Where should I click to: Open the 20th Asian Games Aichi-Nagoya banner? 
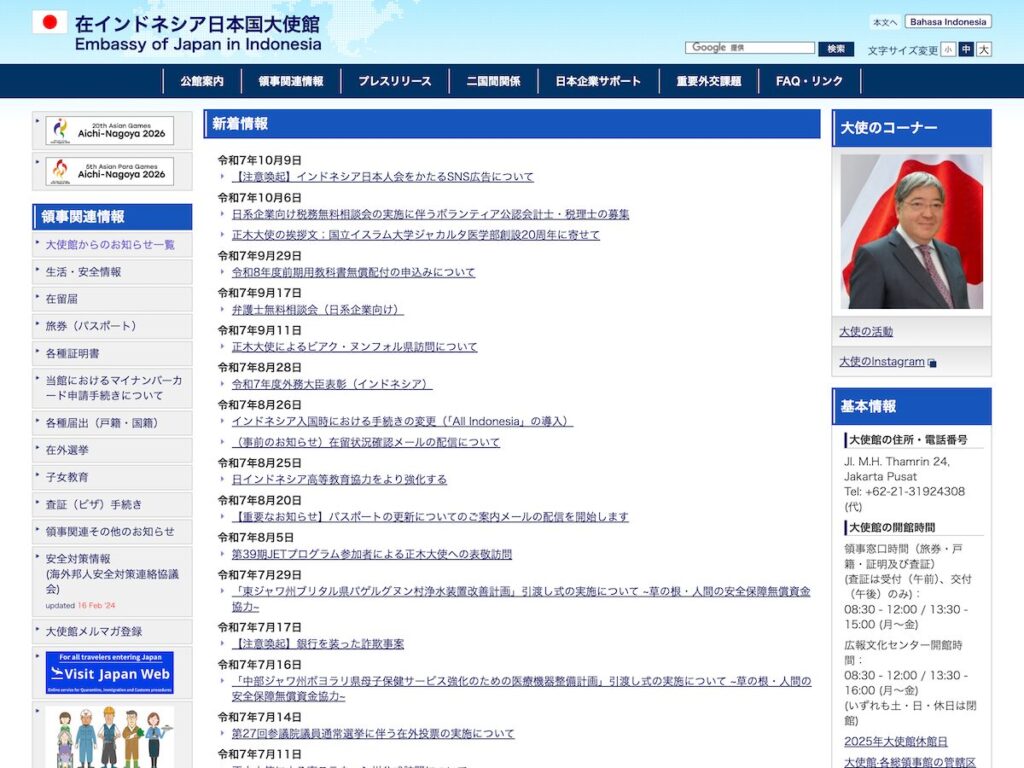pyautogui.click(x=109, y=131)
